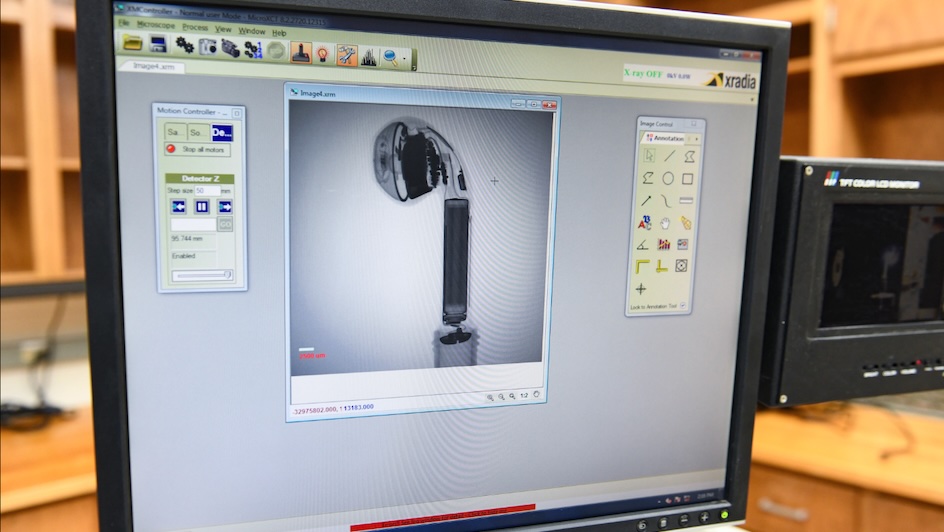Select the angle measurement tool
Screen dimensions: 944x532
(643, 244)
